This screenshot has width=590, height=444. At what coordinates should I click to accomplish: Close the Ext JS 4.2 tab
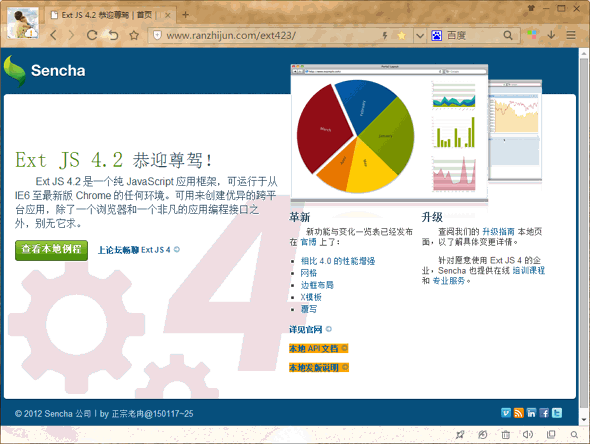(168, 15)
